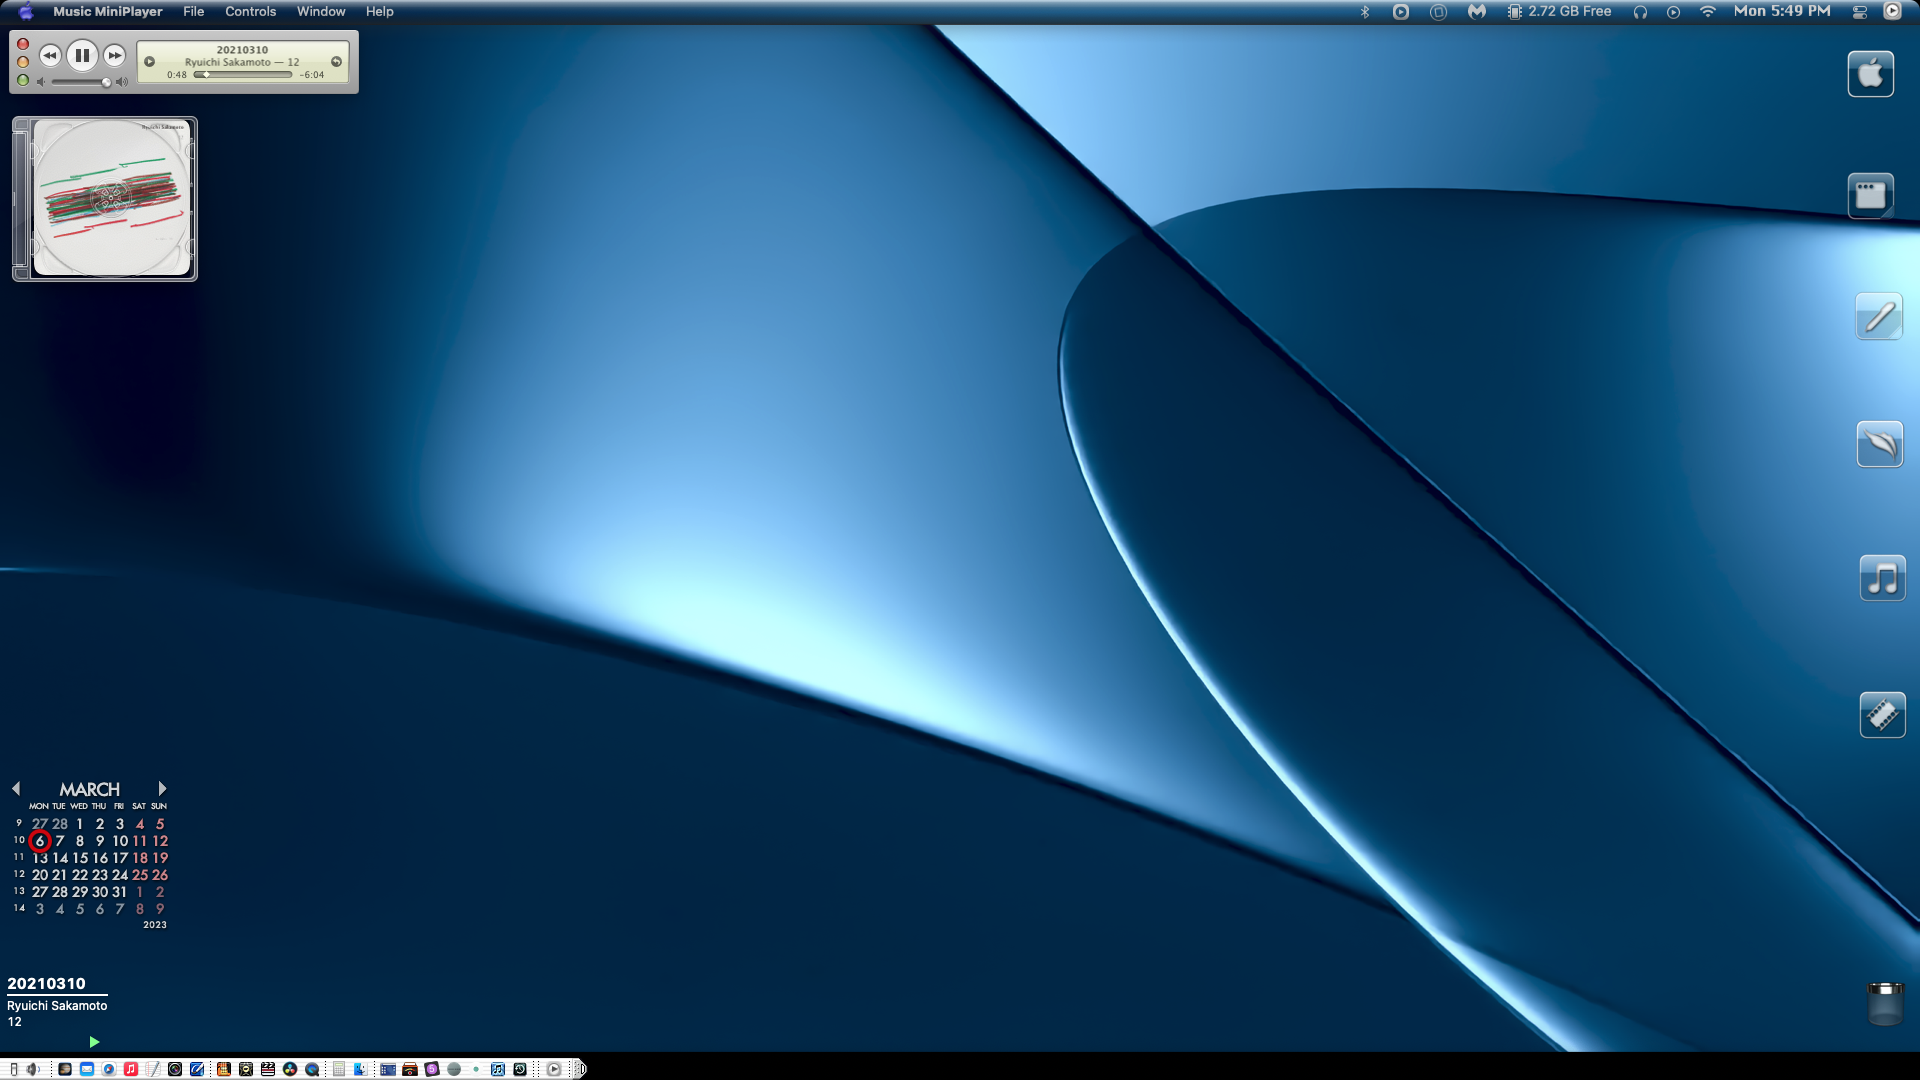Open the Trash on the desktop

click(x=1884, y=1003)
